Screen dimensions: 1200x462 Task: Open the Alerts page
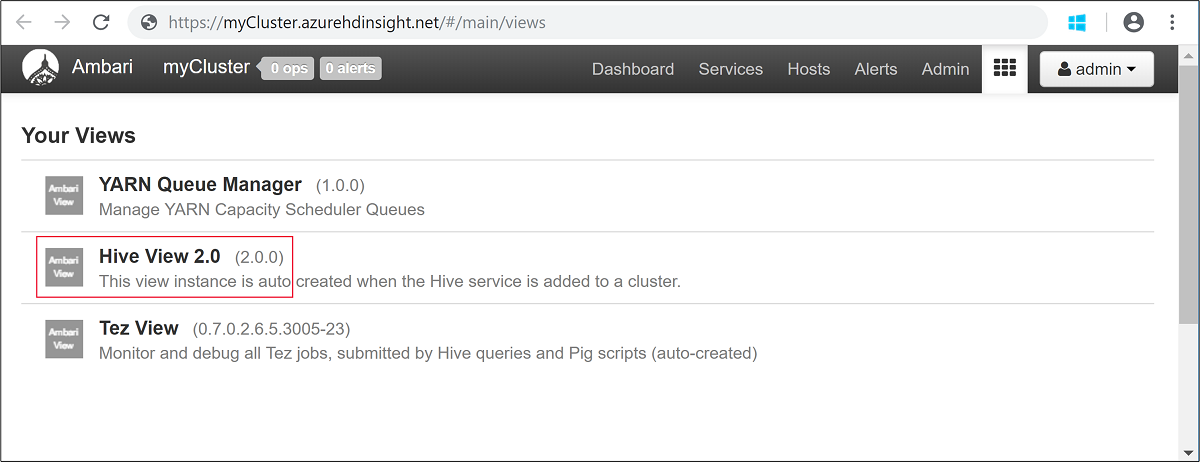(x=875, y=69)
